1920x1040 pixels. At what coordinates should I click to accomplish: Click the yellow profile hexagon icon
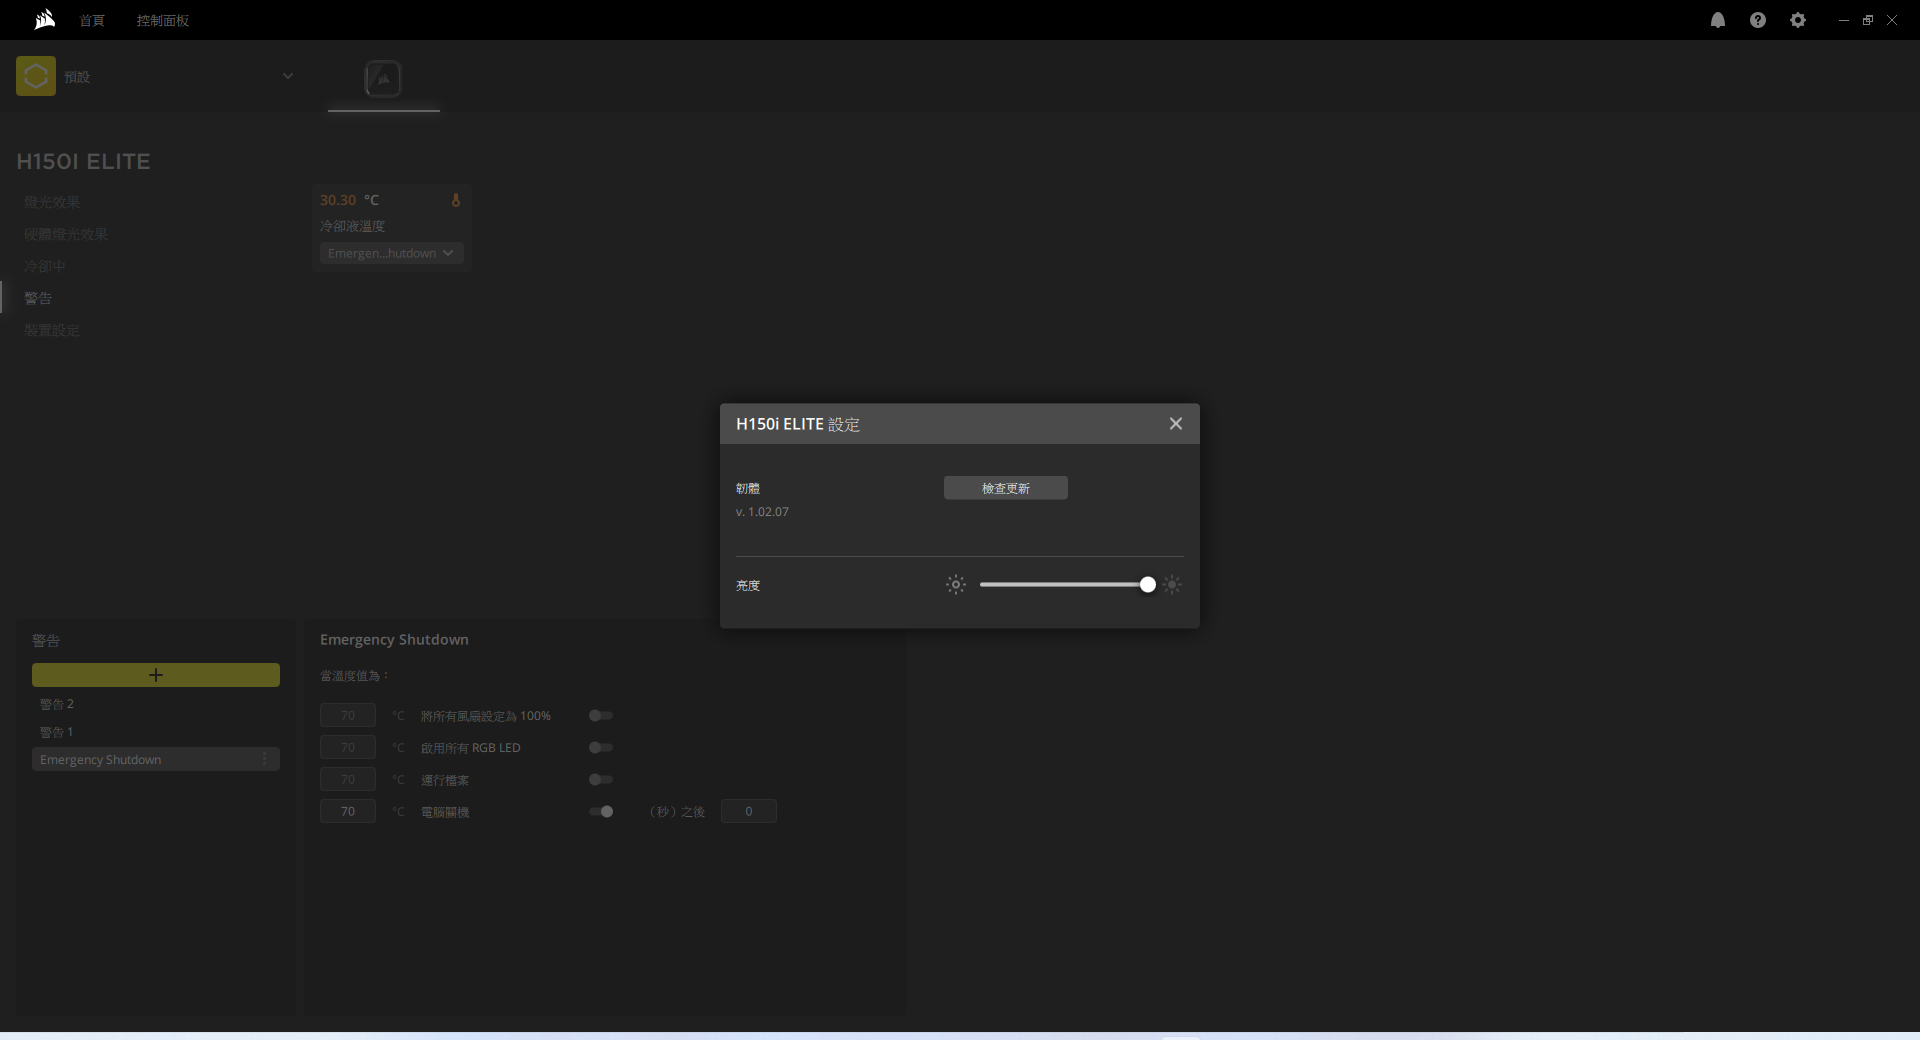point(36,76)
